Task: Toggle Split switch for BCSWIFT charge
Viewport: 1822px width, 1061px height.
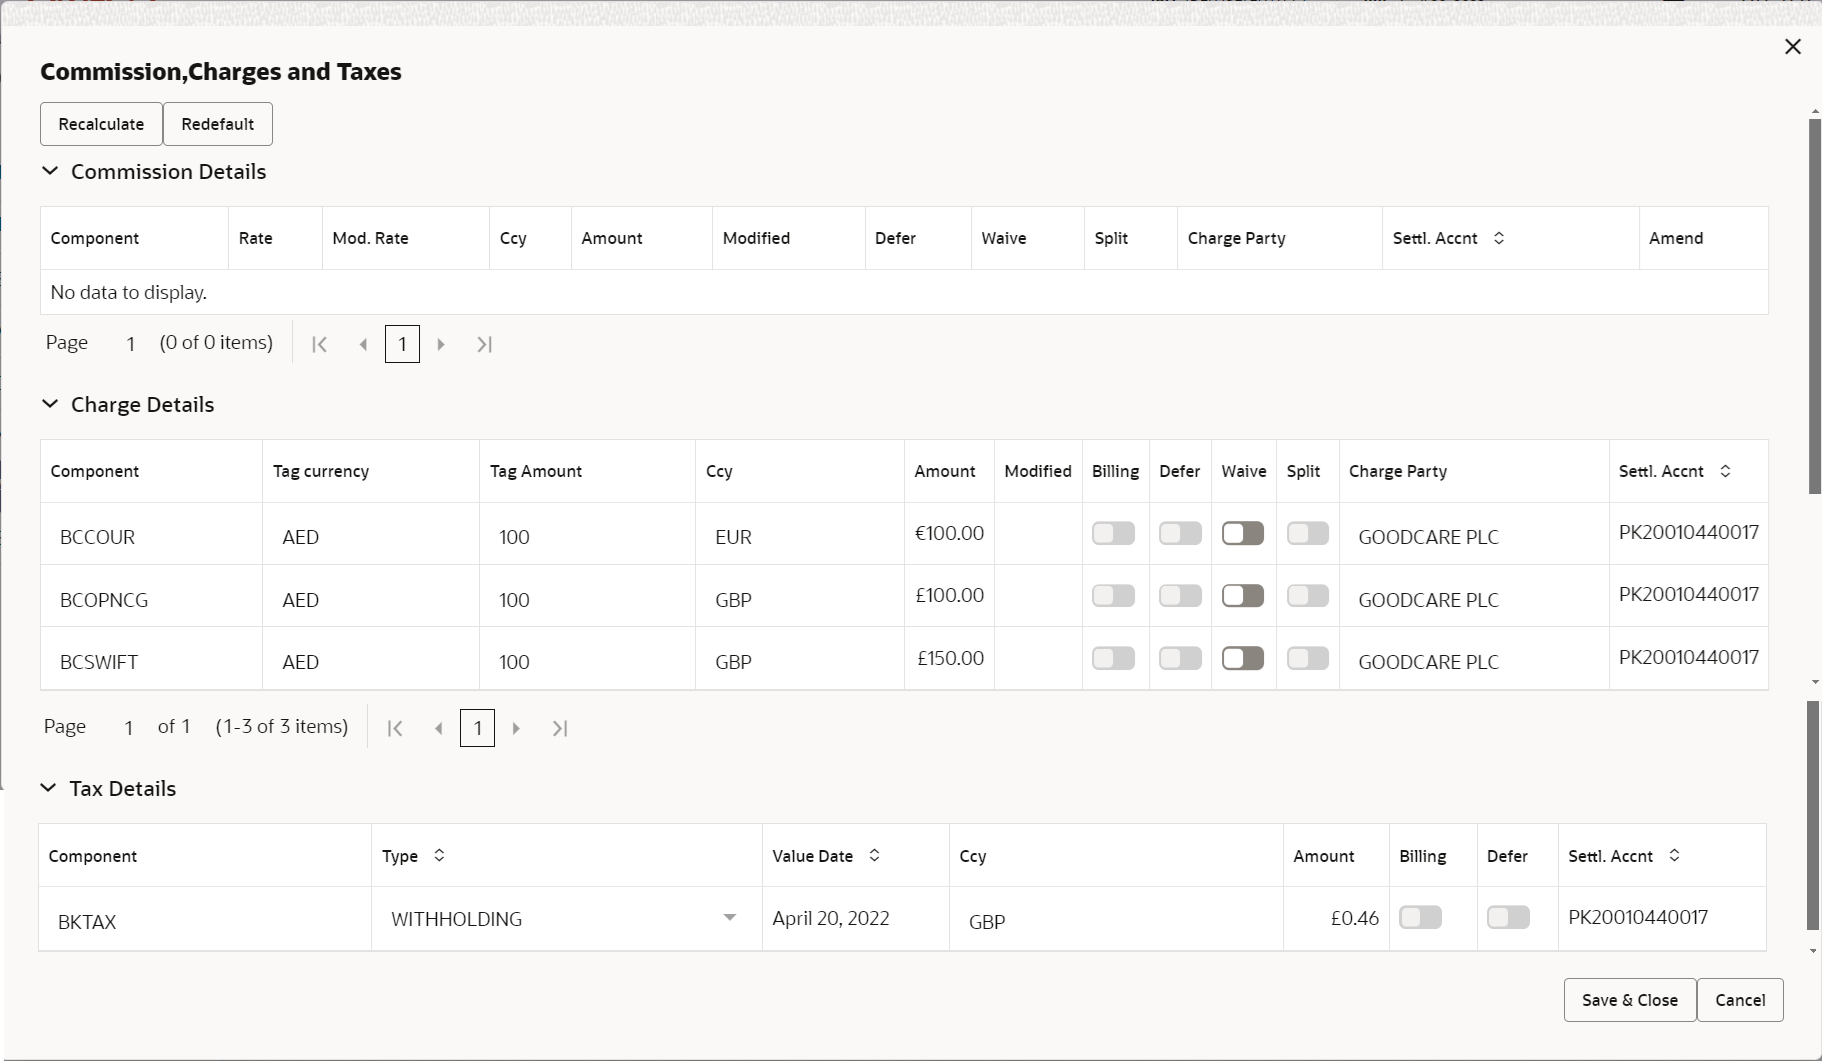Action: tap(1308, 658)
